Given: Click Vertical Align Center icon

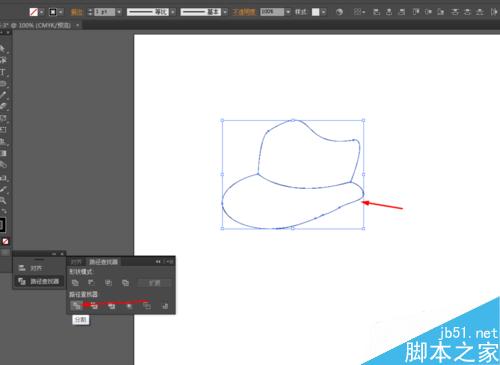Looking at the screenshot, I should coord(428,12).
